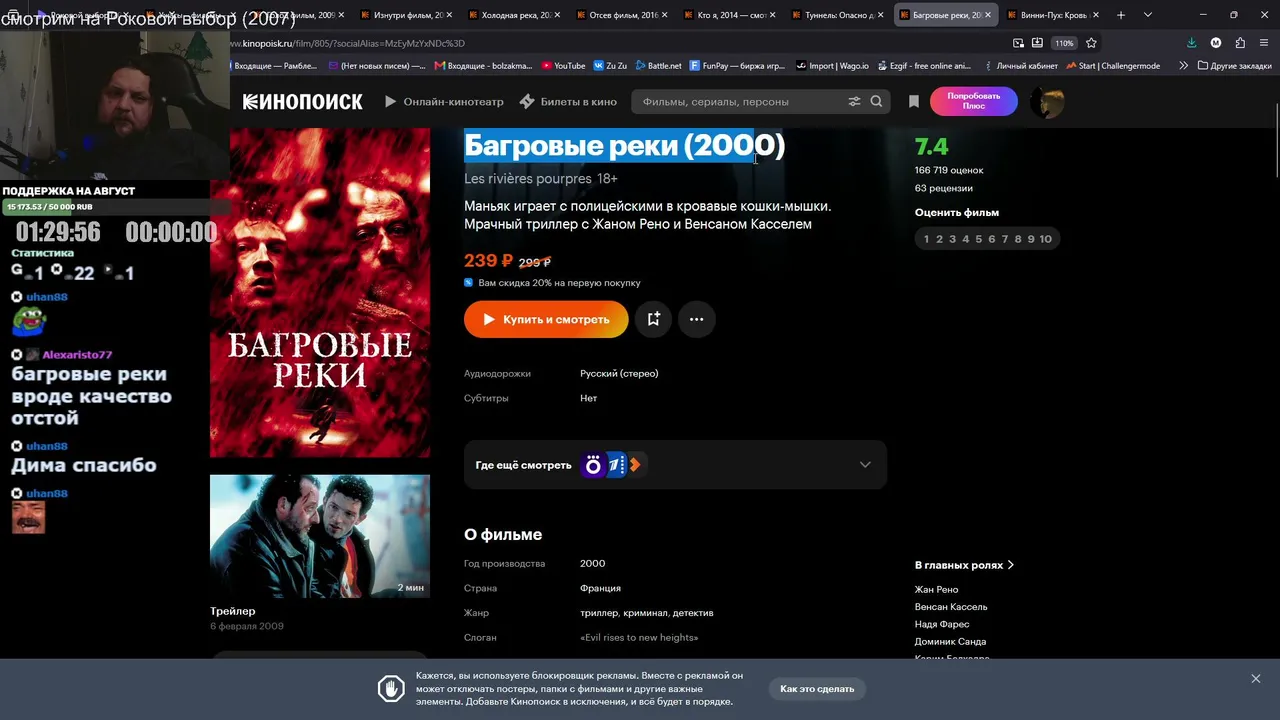Open actor Венсан Кассель's page

951,607
